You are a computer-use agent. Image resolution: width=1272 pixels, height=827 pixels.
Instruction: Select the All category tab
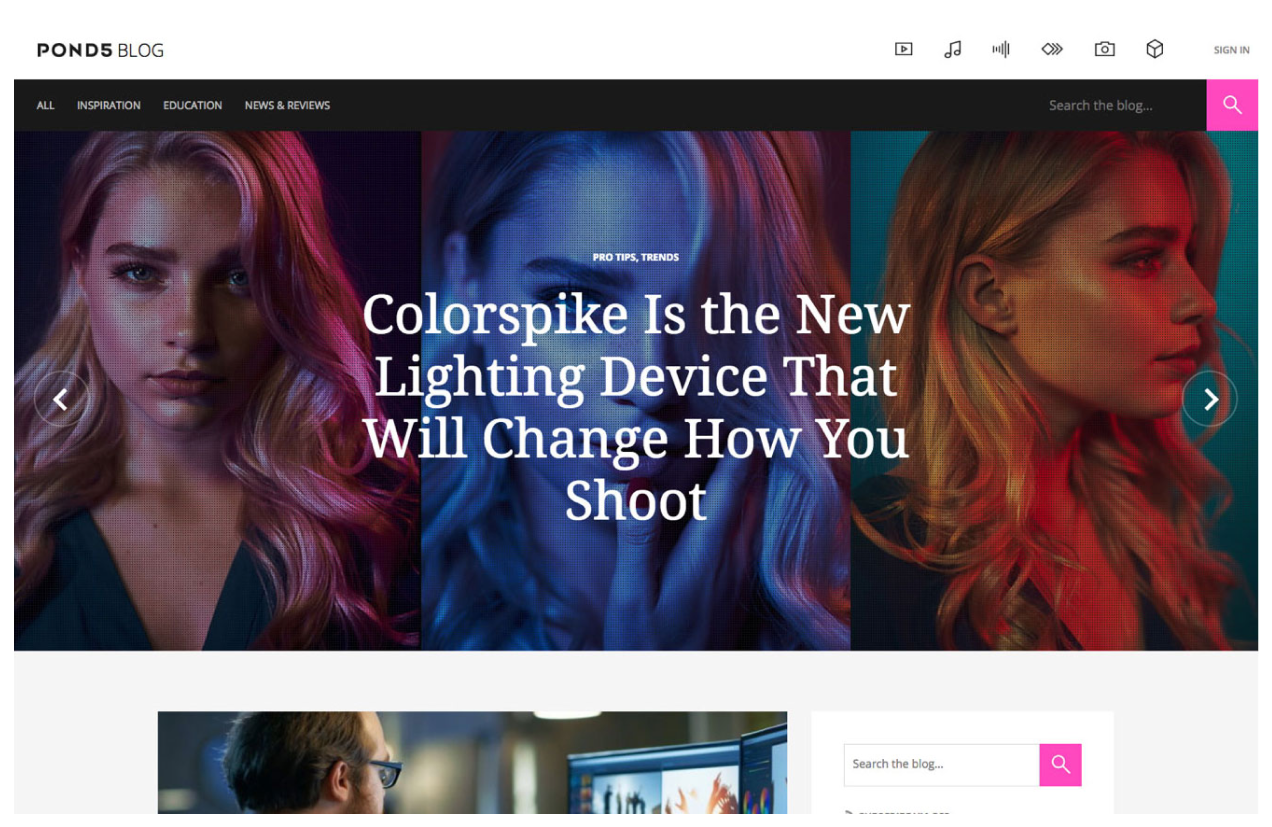pos(46,105)
